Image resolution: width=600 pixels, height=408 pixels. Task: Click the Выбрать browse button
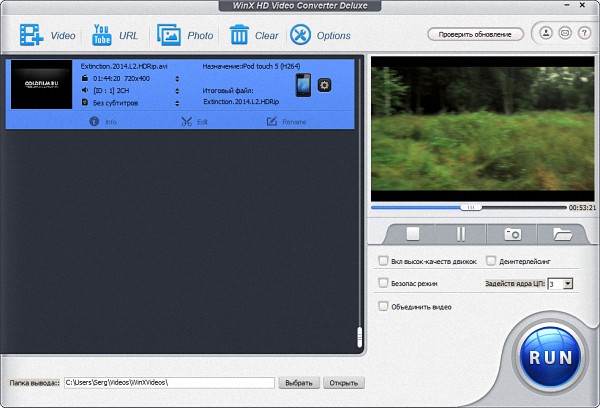(298, 382)
